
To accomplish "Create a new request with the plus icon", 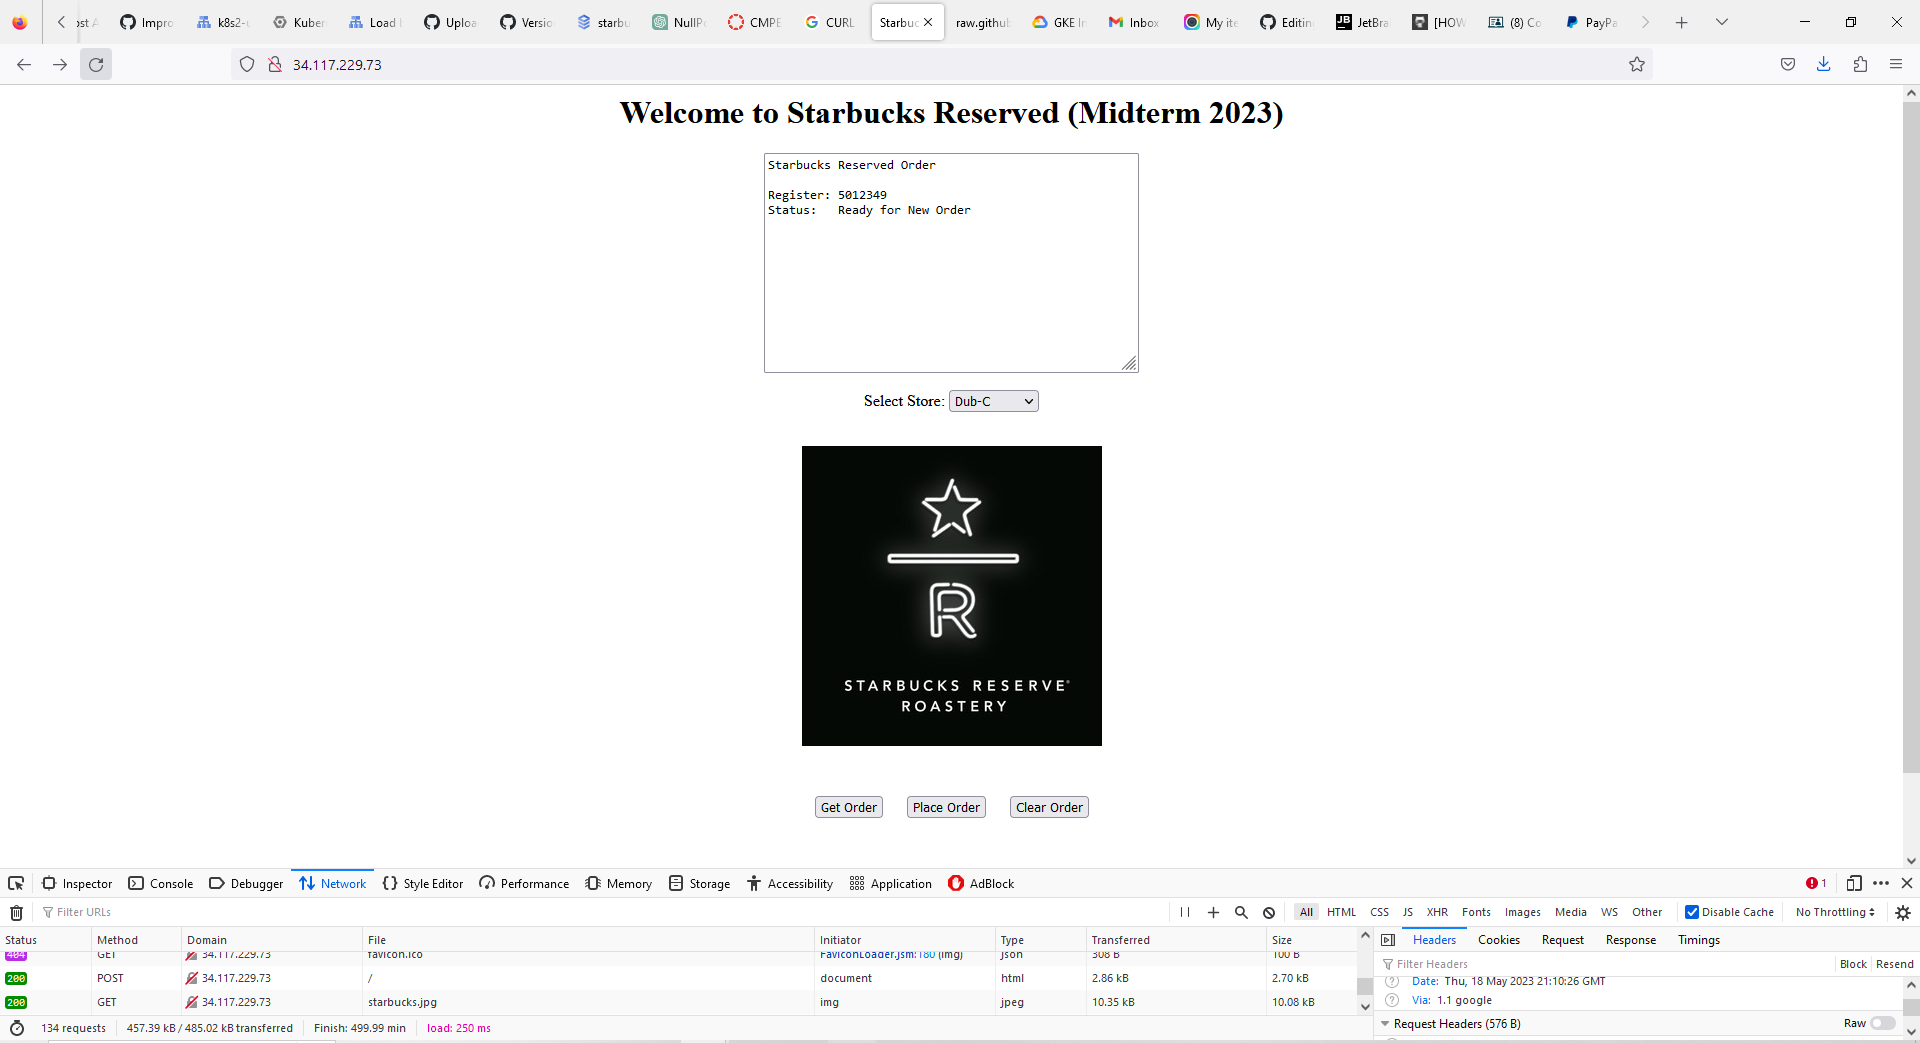I will coord(1213,912).
